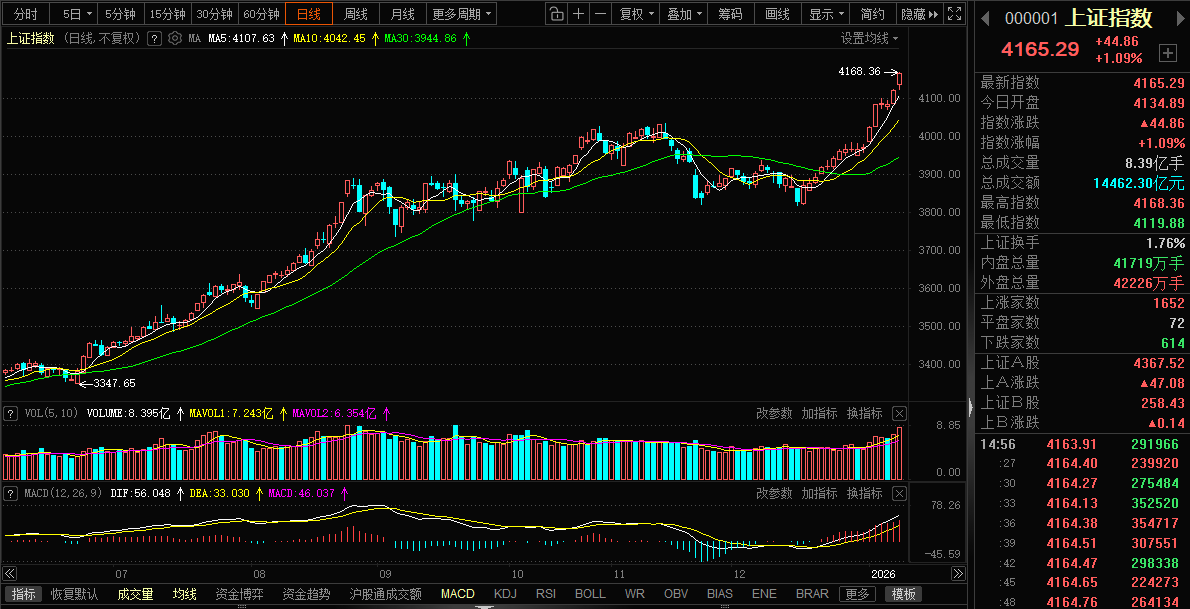
Task: Close the VOL indicator panel
Action: tap(899, 413)
